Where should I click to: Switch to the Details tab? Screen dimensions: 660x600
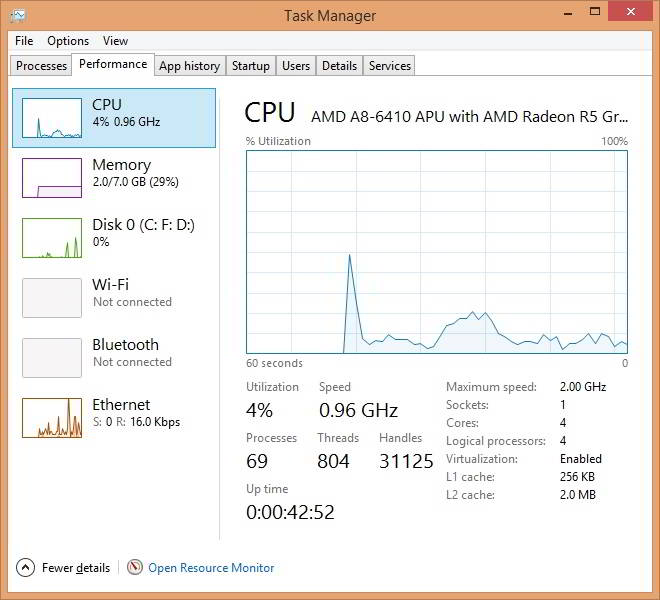(339, 66)
